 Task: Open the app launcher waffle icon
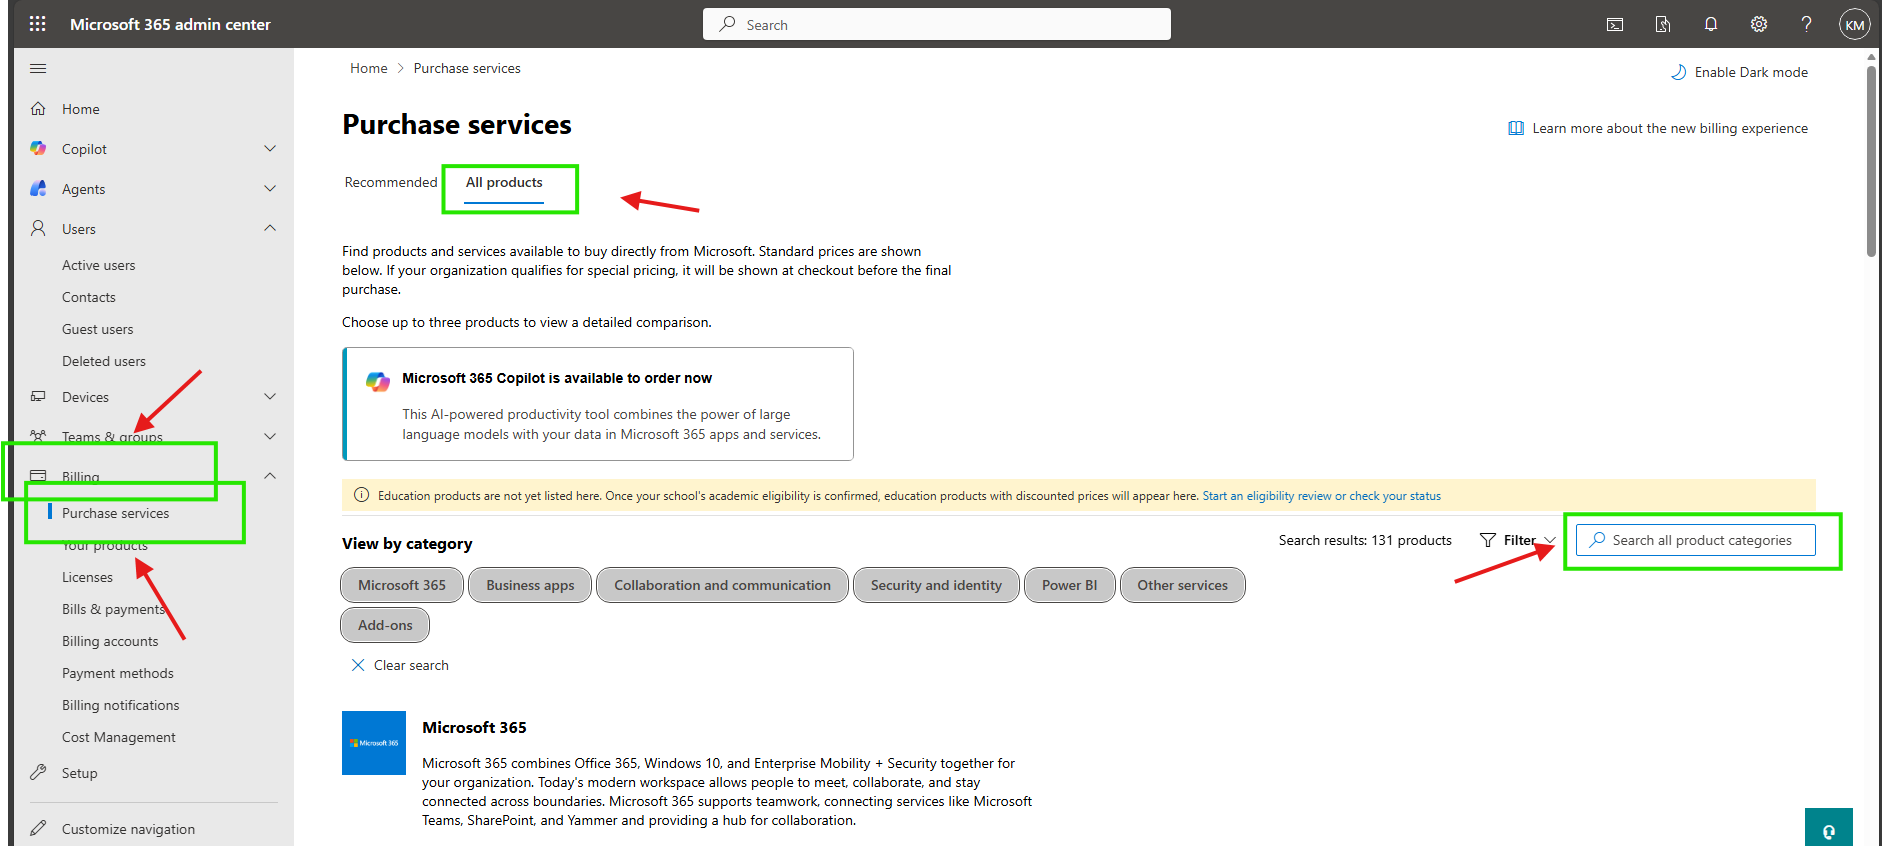[38, 24]
